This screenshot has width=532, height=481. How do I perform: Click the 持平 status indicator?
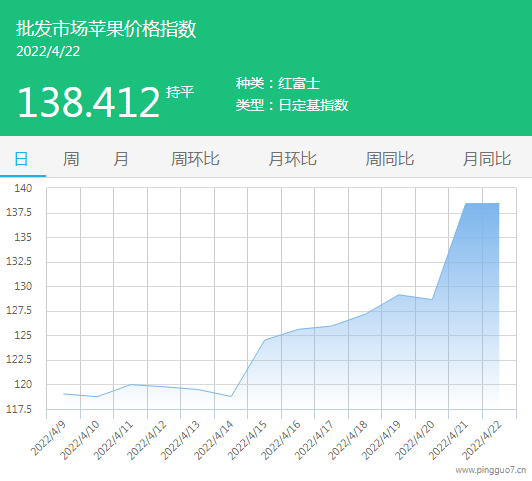(x=180, y=92)
